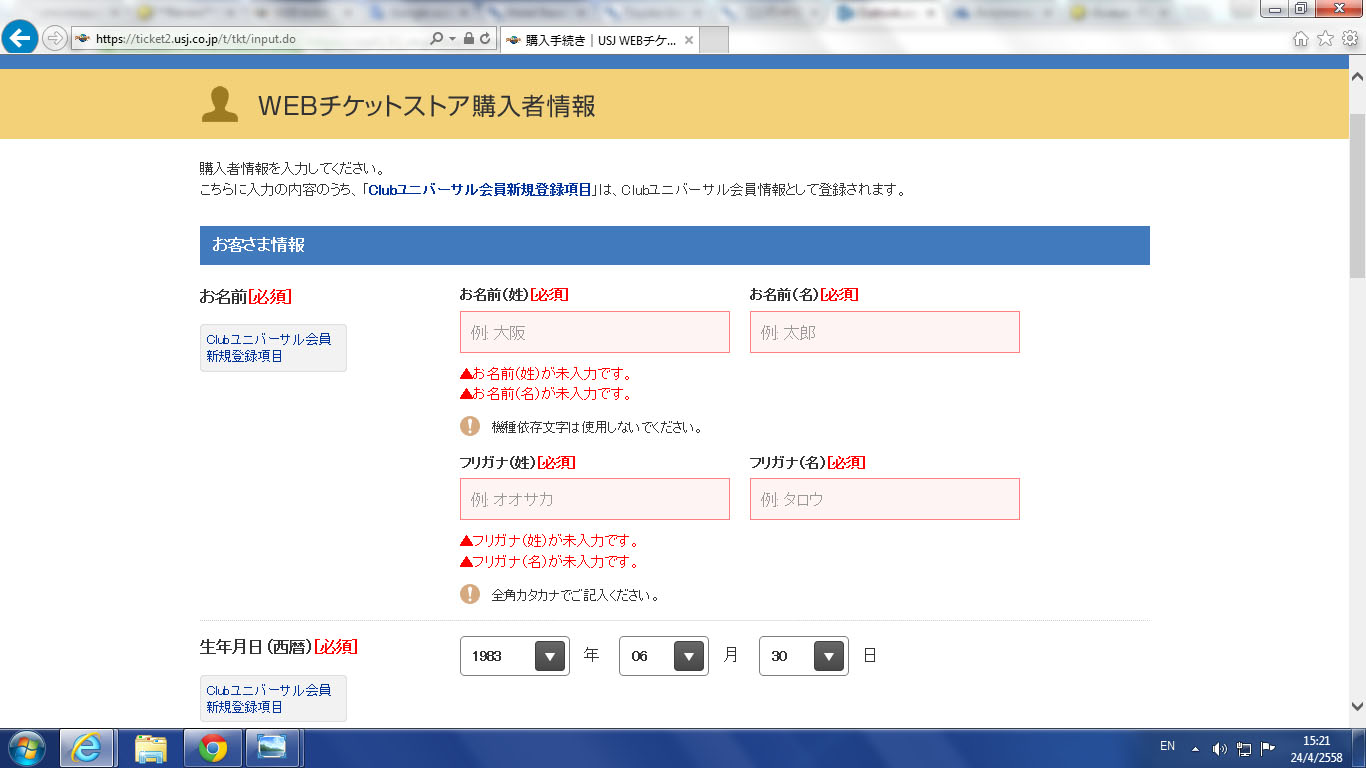Open Favorites with the star icon
The height and width of the screenshot is (768, 1366).
click(x=1325, y=39)
